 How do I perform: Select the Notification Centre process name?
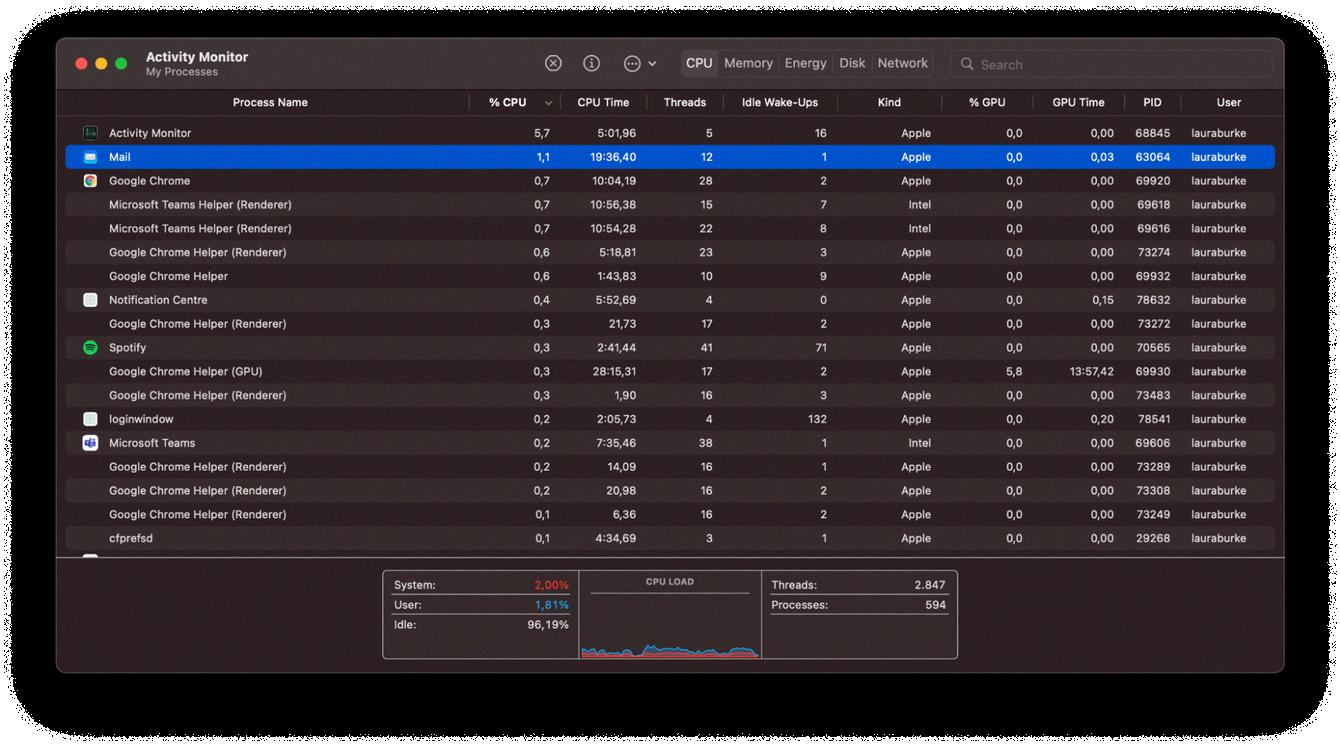click(158, 300)
